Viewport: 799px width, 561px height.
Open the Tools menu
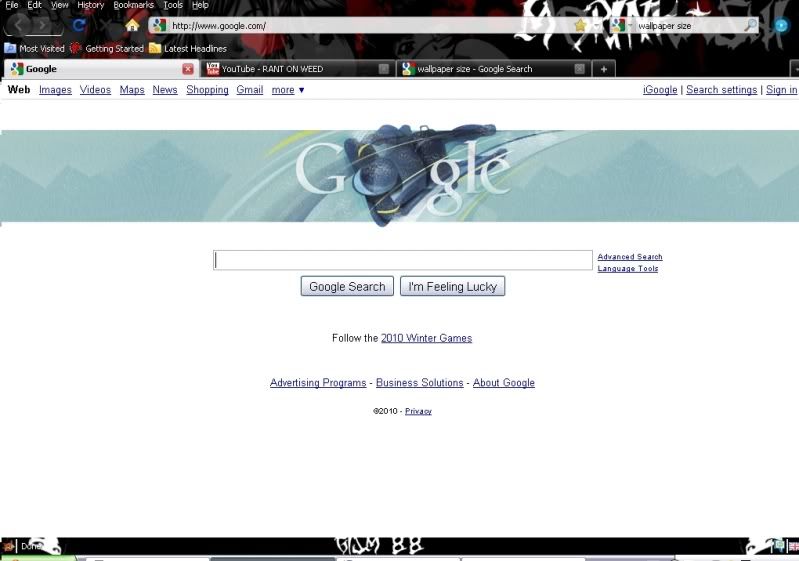173,5
